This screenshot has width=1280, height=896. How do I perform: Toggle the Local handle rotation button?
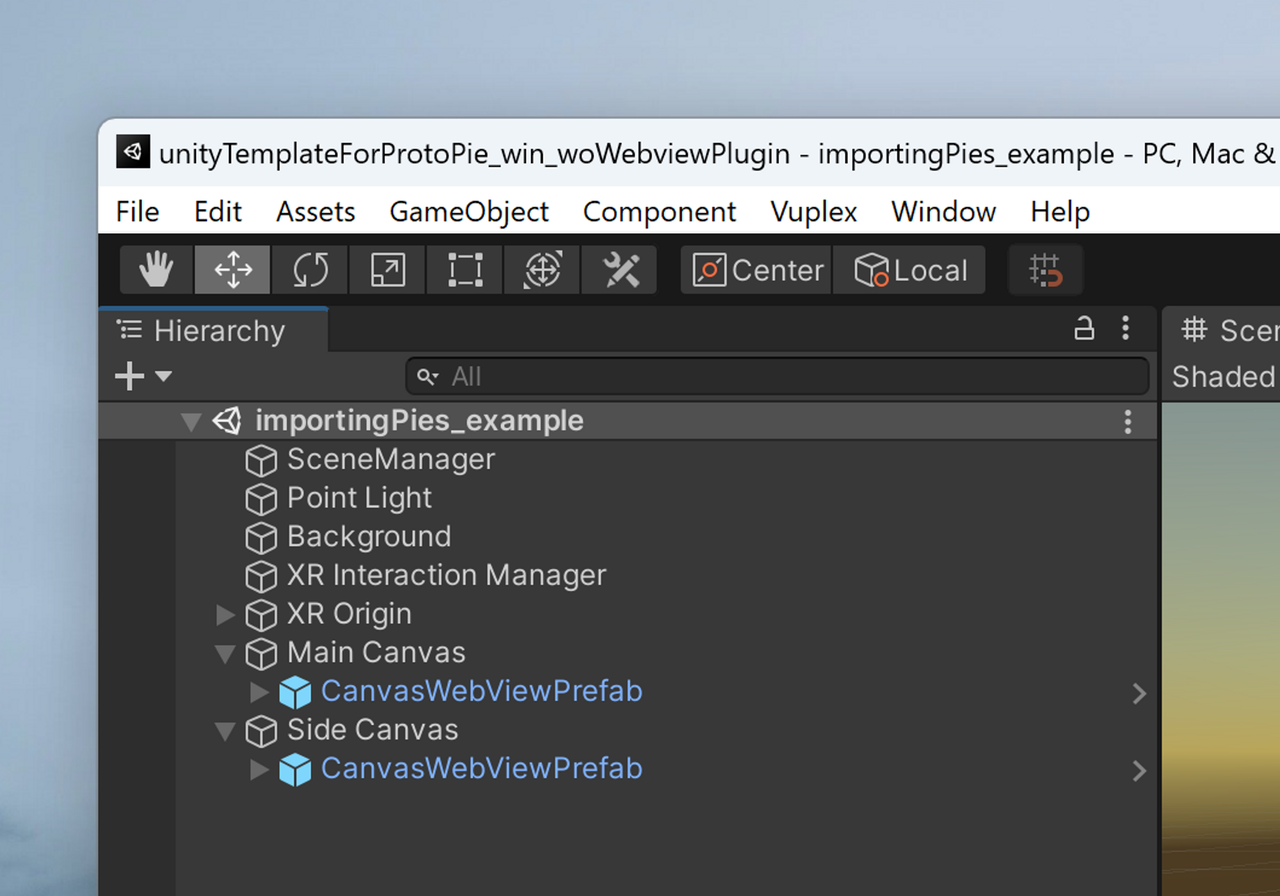(909, 270)
